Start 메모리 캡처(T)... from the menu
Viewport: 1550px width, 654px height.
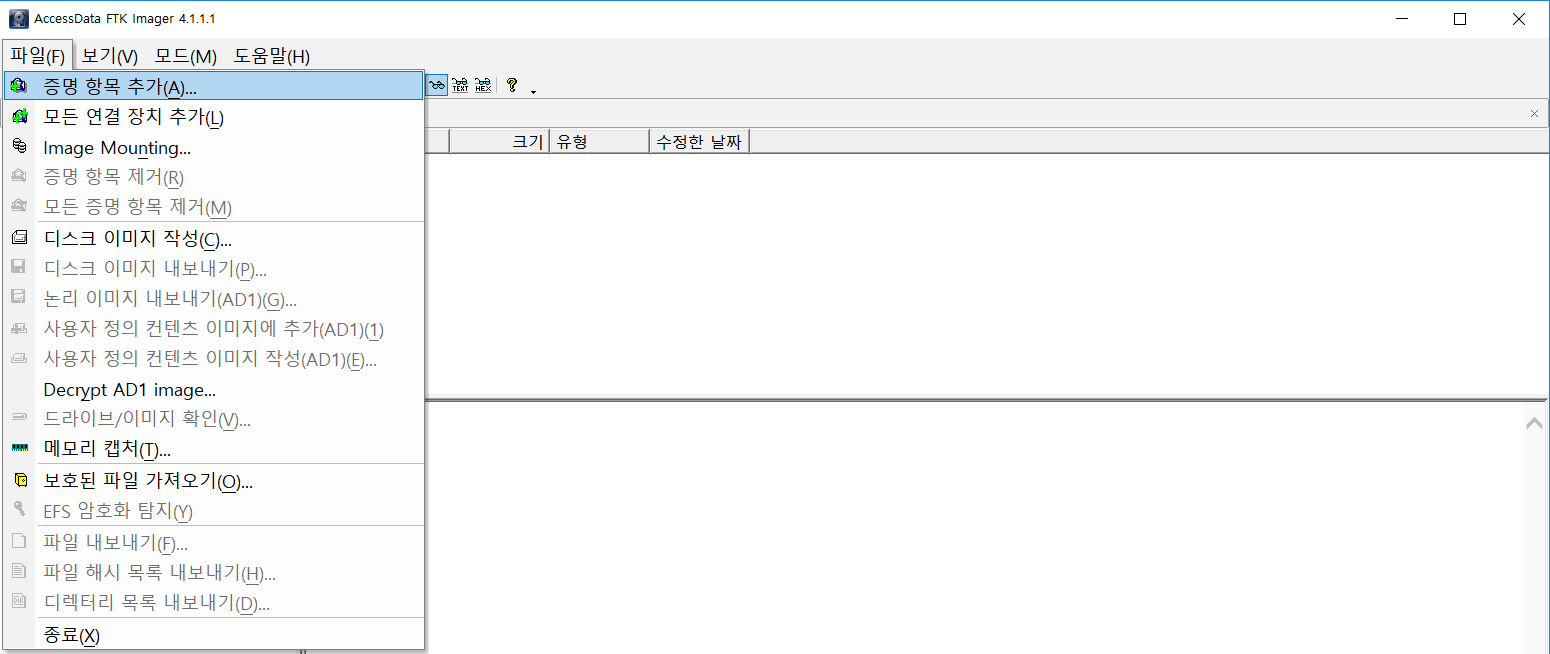tap(213, 449)
